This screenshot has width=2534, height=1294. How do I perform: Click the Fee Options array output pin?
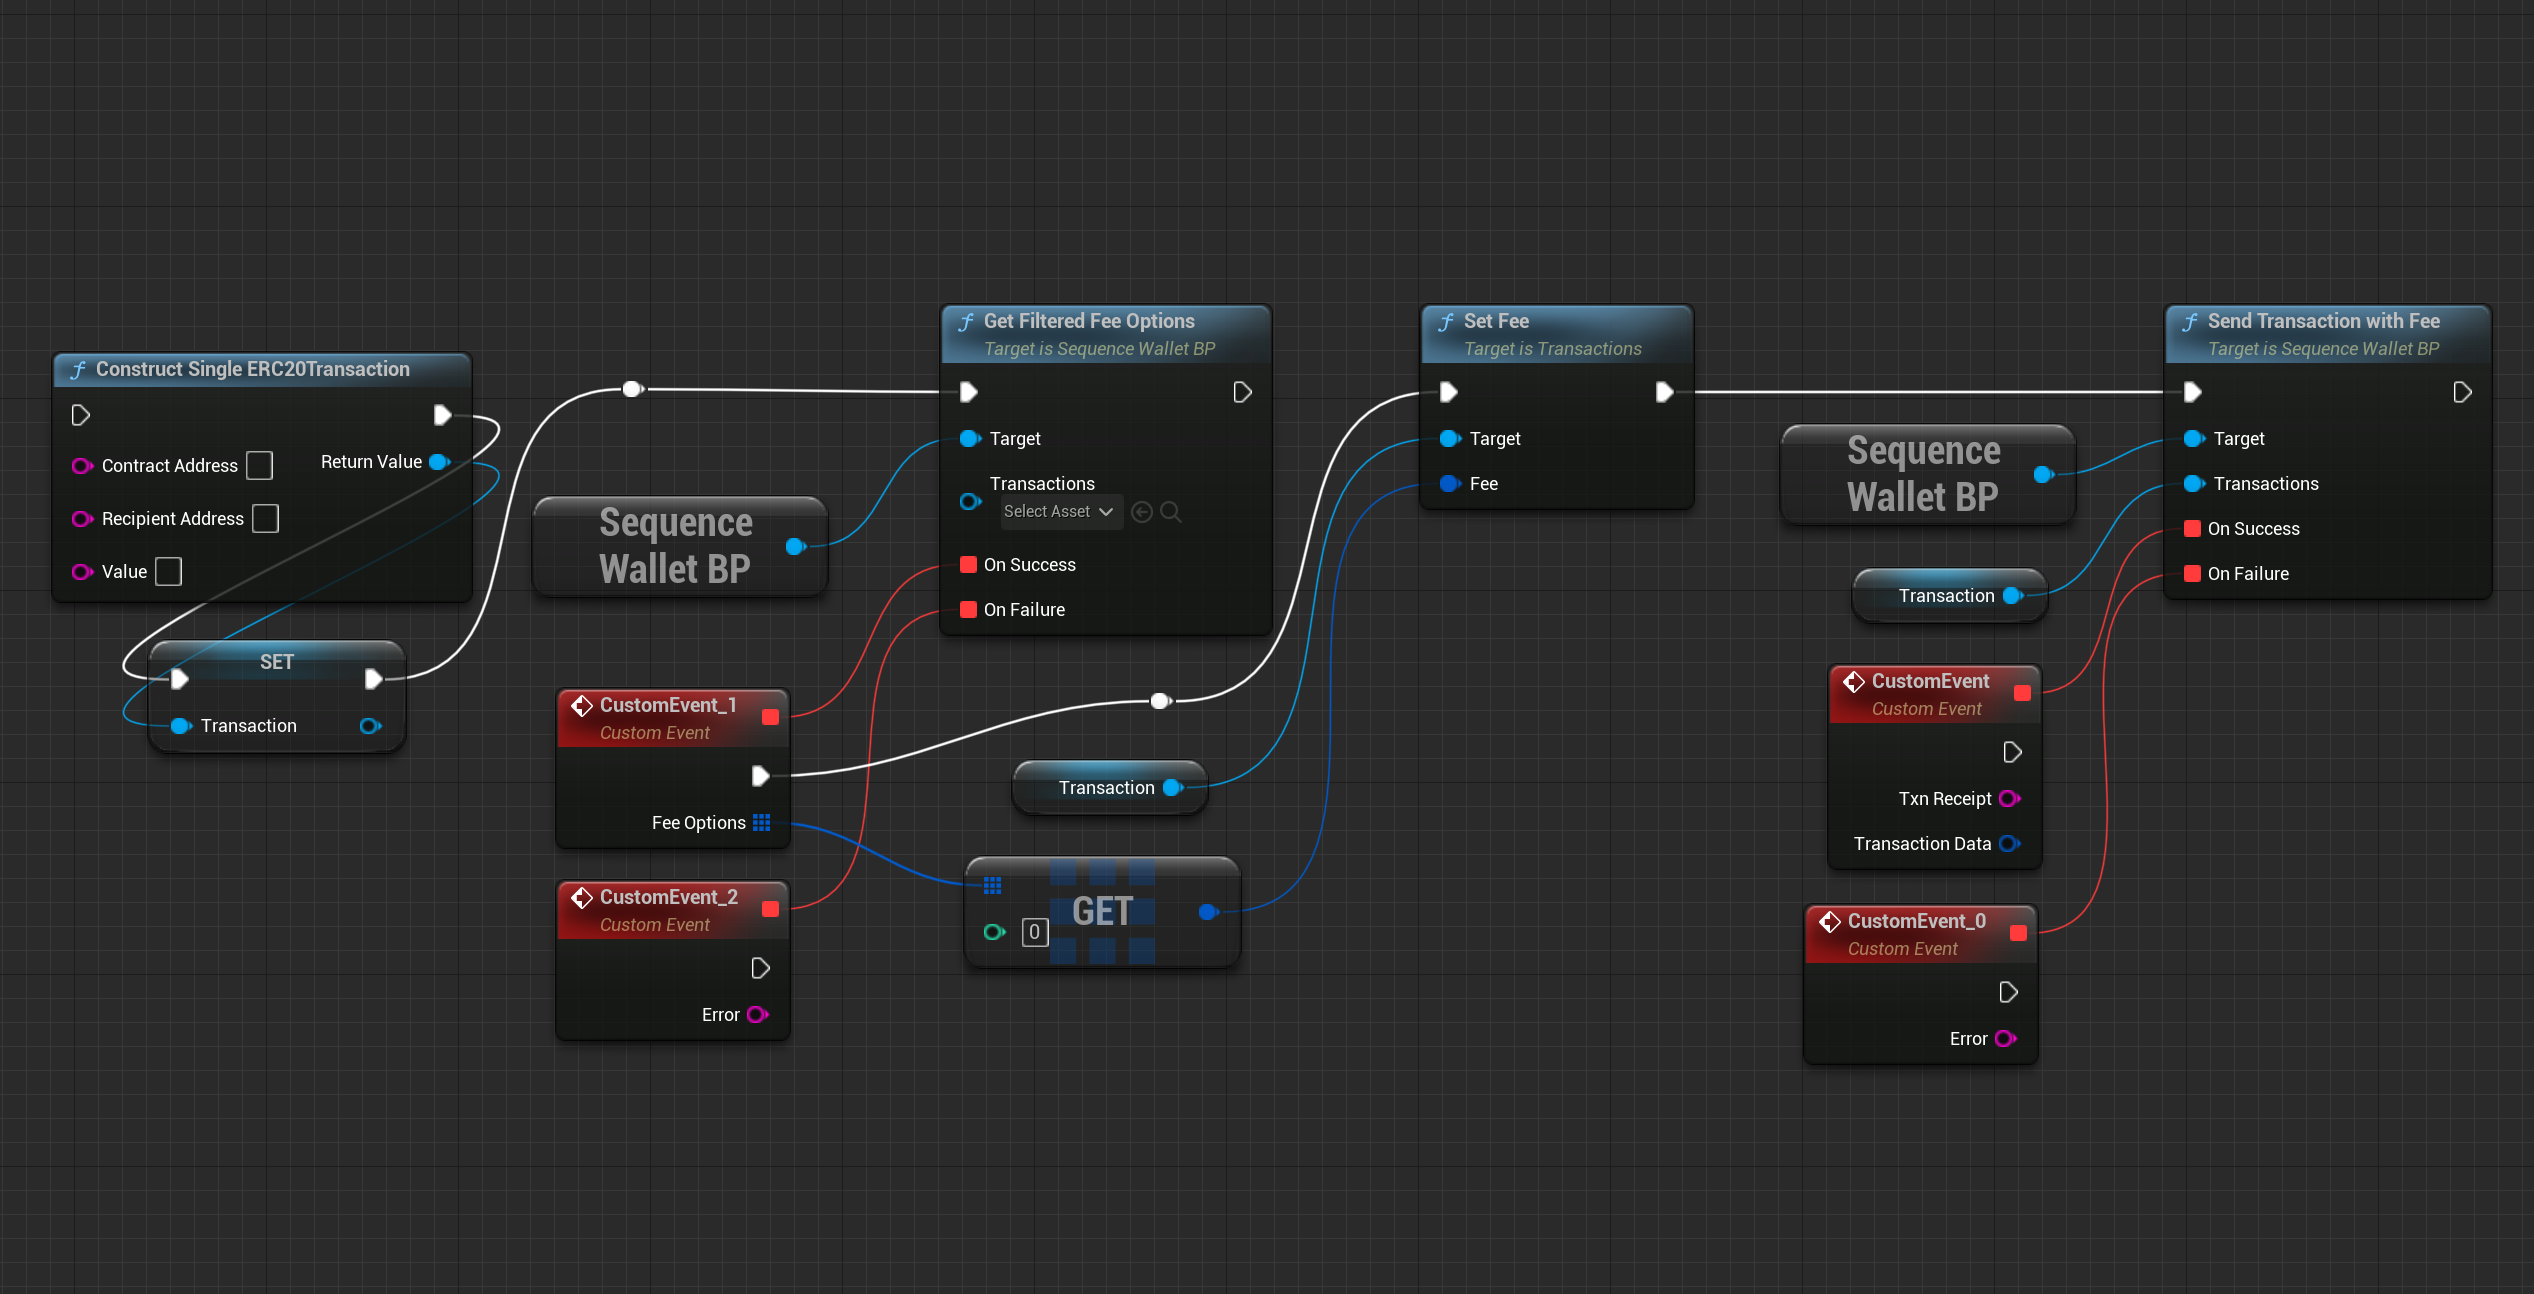tap(762, 822)
